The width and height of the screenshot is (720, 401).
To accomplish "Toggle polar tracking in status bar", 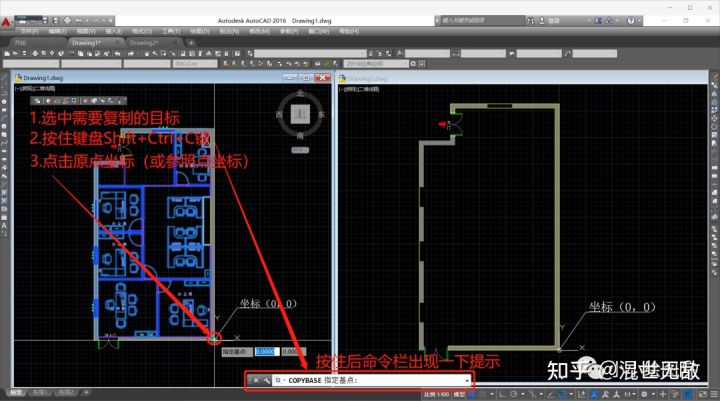I will pos(514,394).
